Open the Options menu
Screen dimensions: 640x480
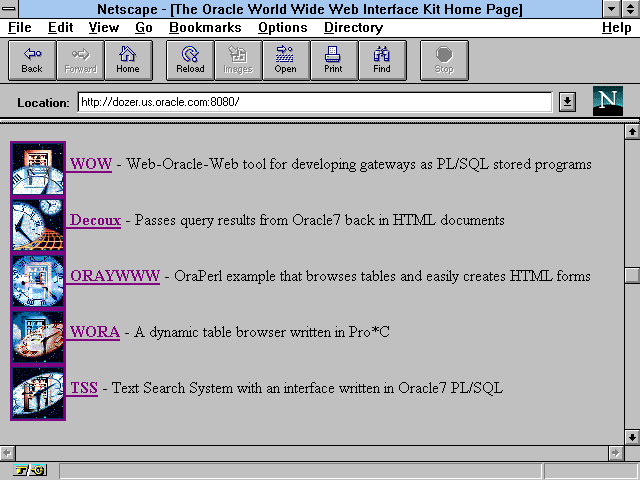pyautogui.click(x=282, y=28)
